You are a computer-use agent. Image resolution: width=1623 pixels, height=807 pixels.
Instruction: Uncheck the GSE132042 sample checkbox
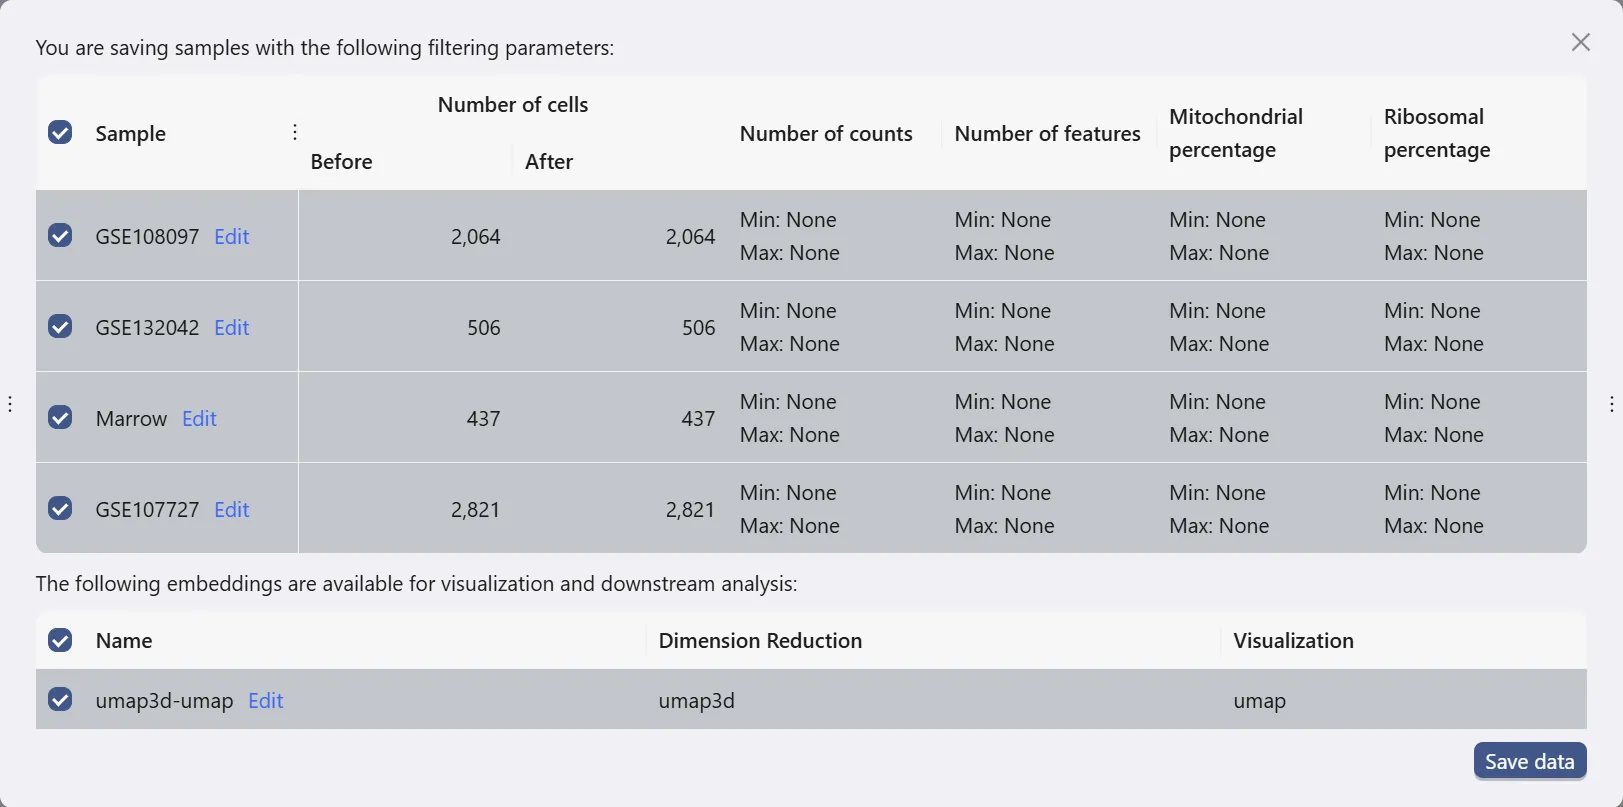(x=60, y=327)
